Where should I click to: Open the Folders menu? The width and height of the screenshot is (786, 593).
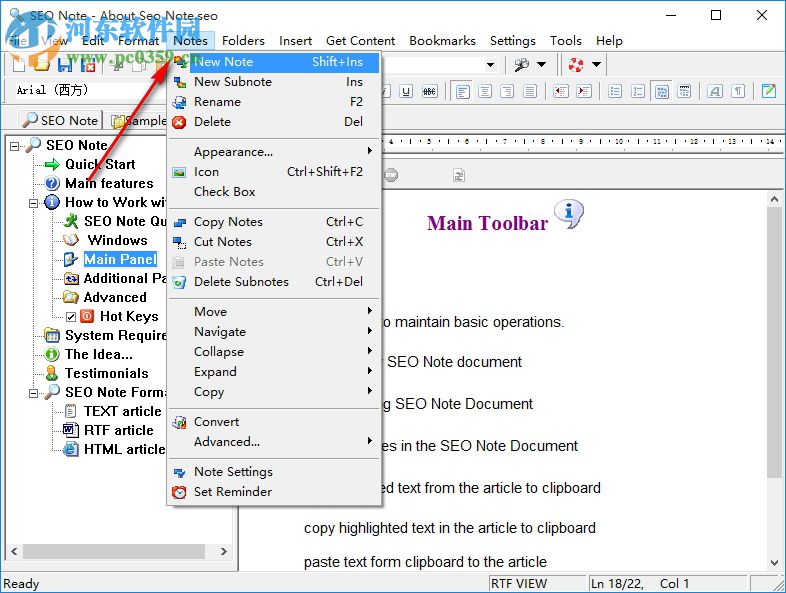243,41
